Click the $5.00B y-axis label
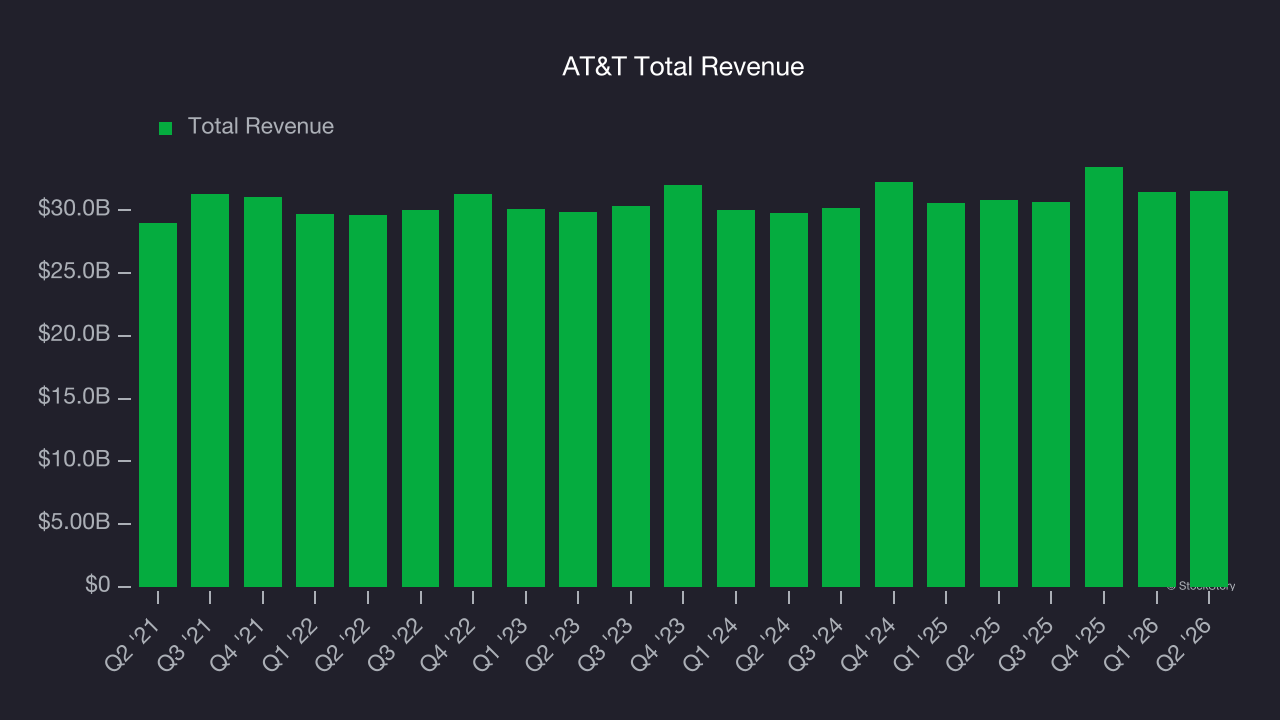 pos(74,523)
